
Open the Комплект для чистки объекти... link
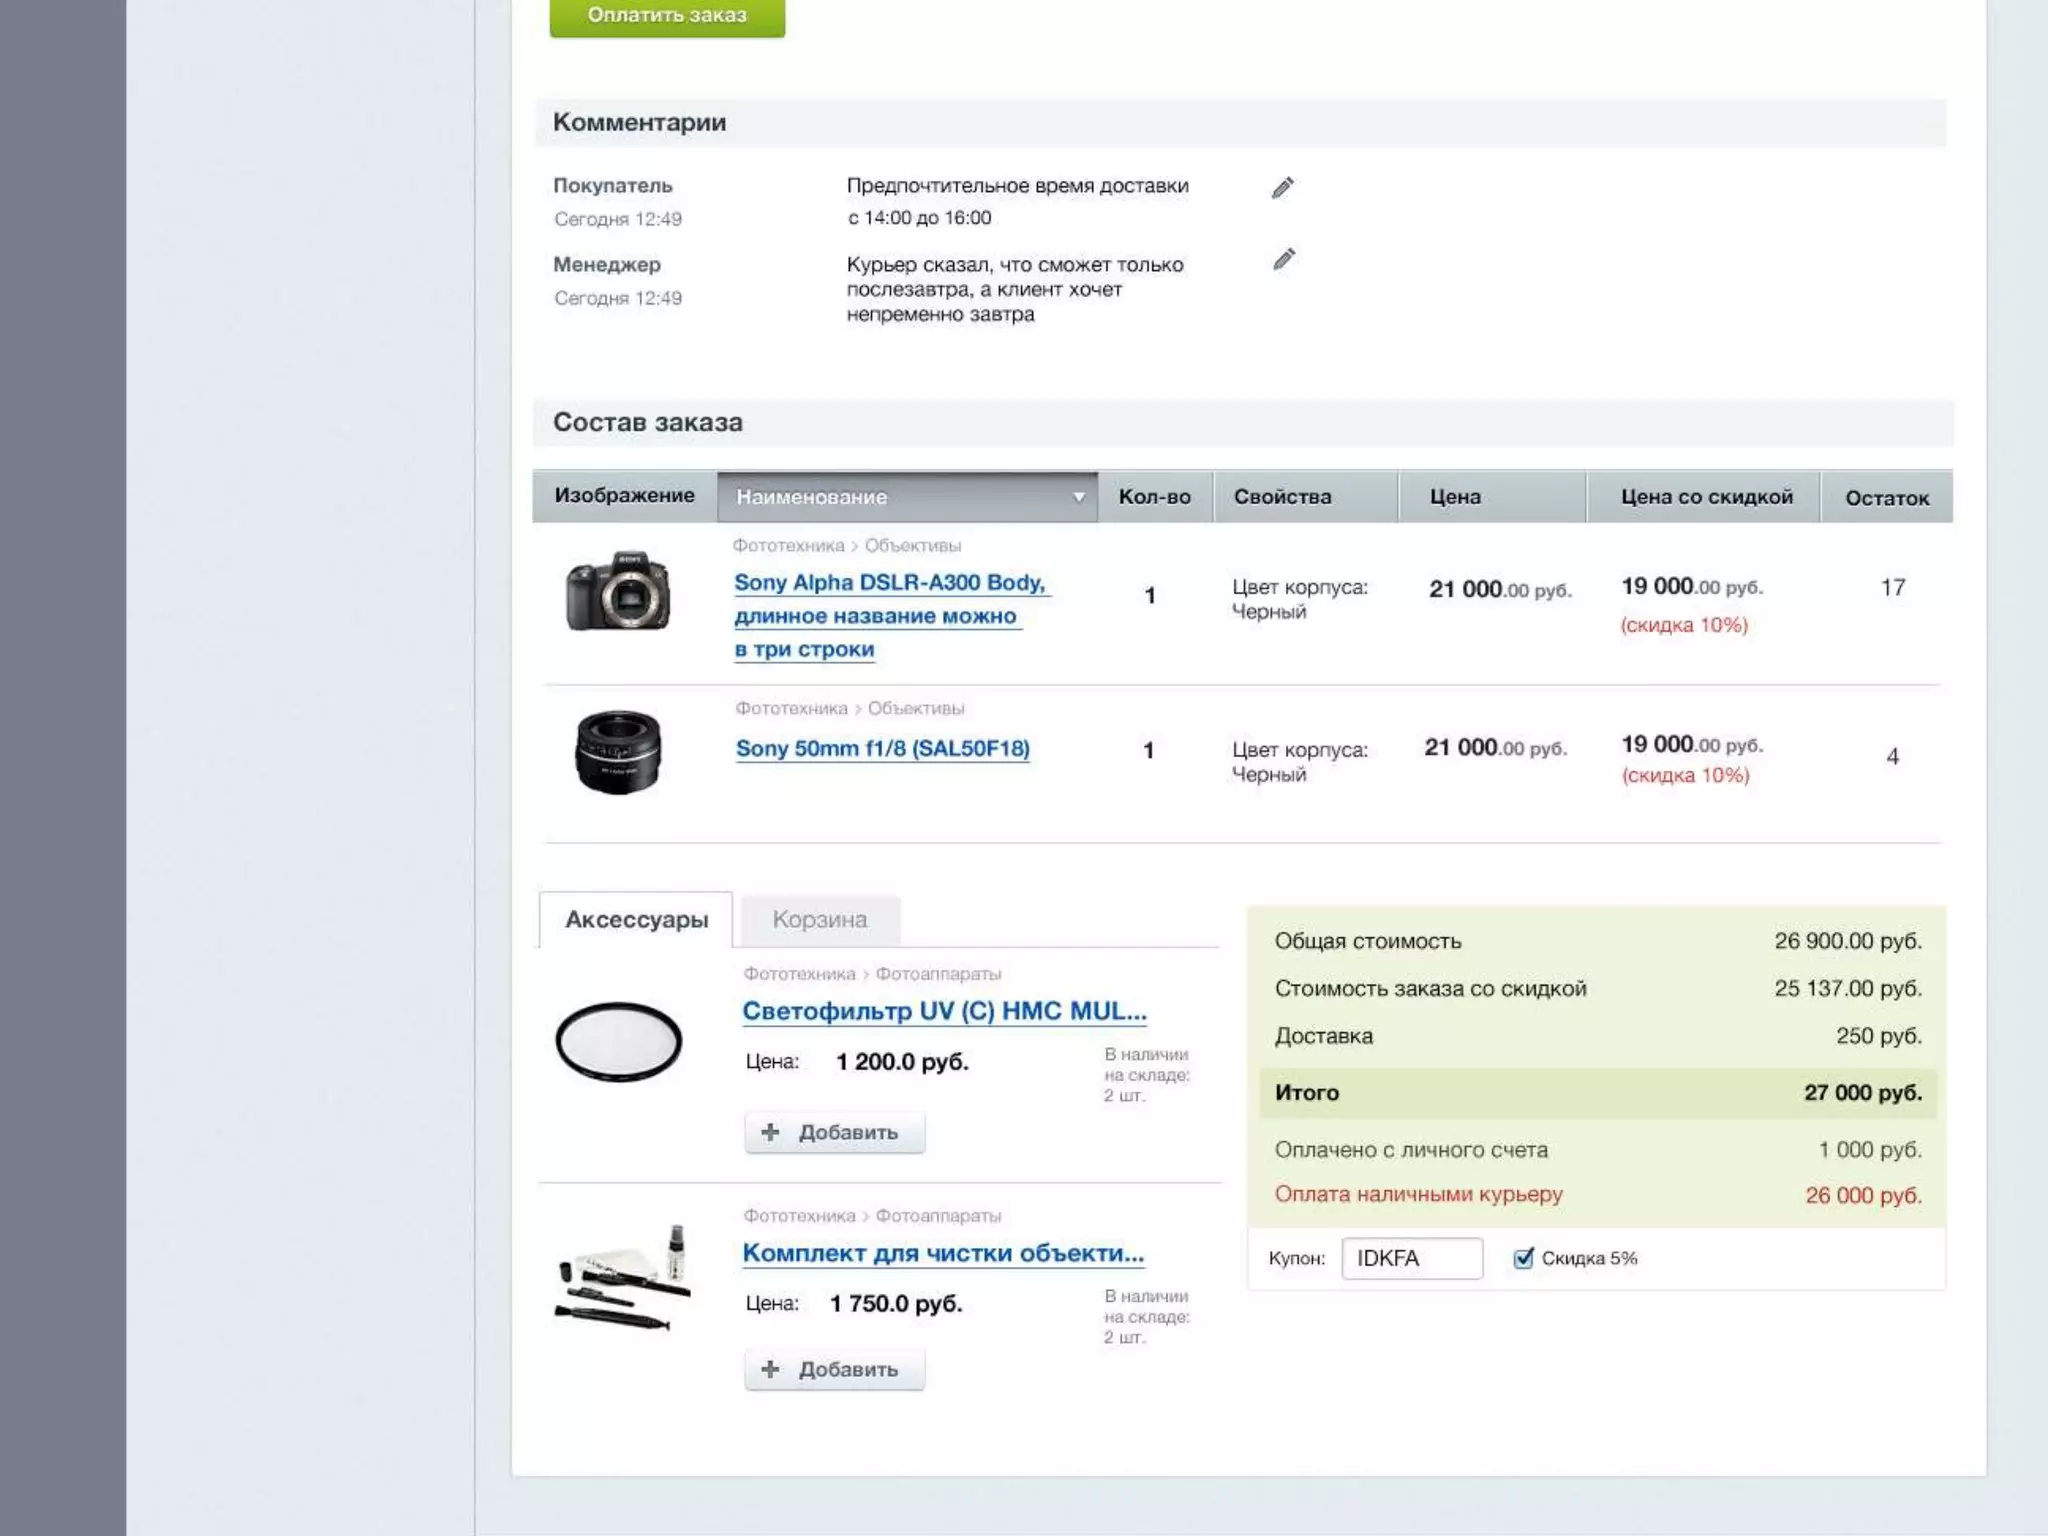click(942, 1253)
